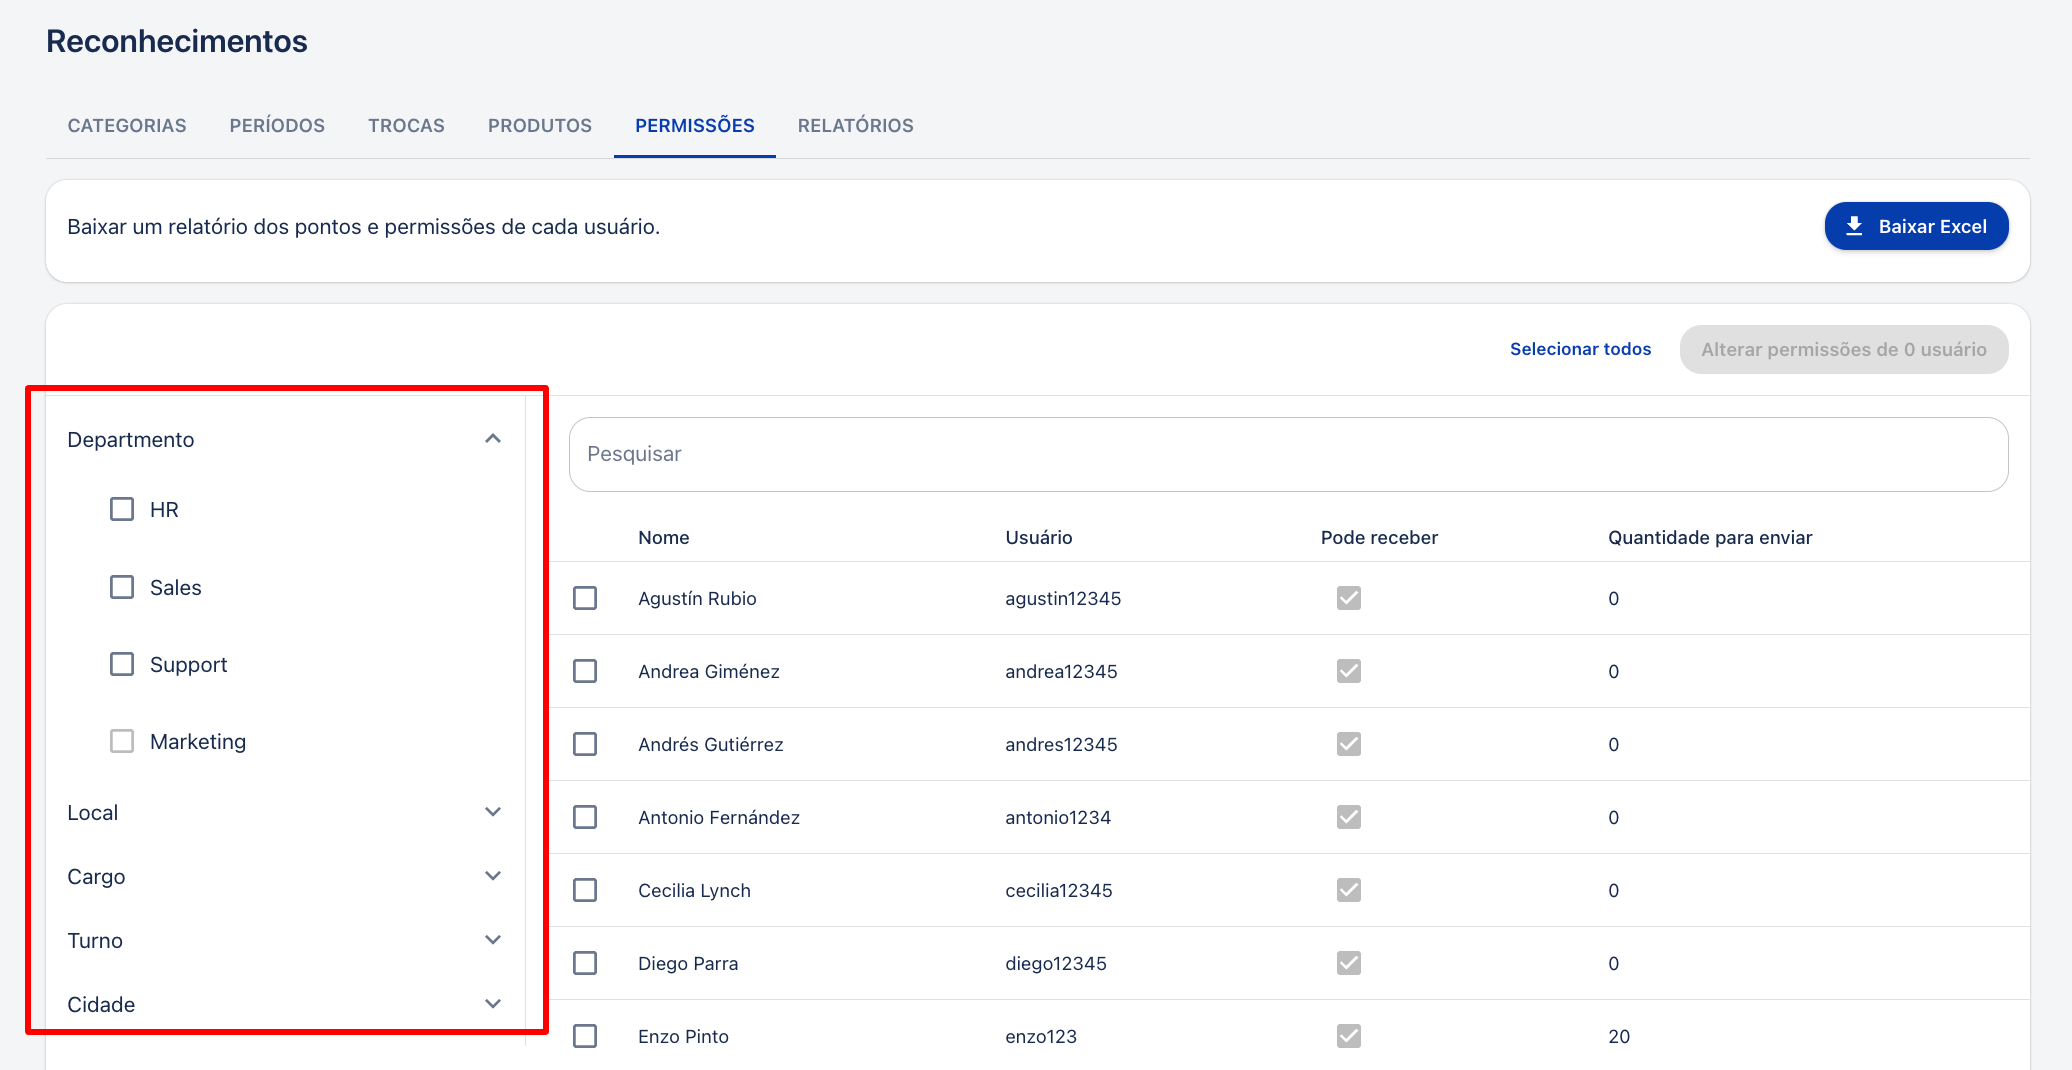Image resolution: width=2072 pixels, height=1070 pixels.
Task: Click the Reconhecimentos page heading
Action: (x=177, y=41)
